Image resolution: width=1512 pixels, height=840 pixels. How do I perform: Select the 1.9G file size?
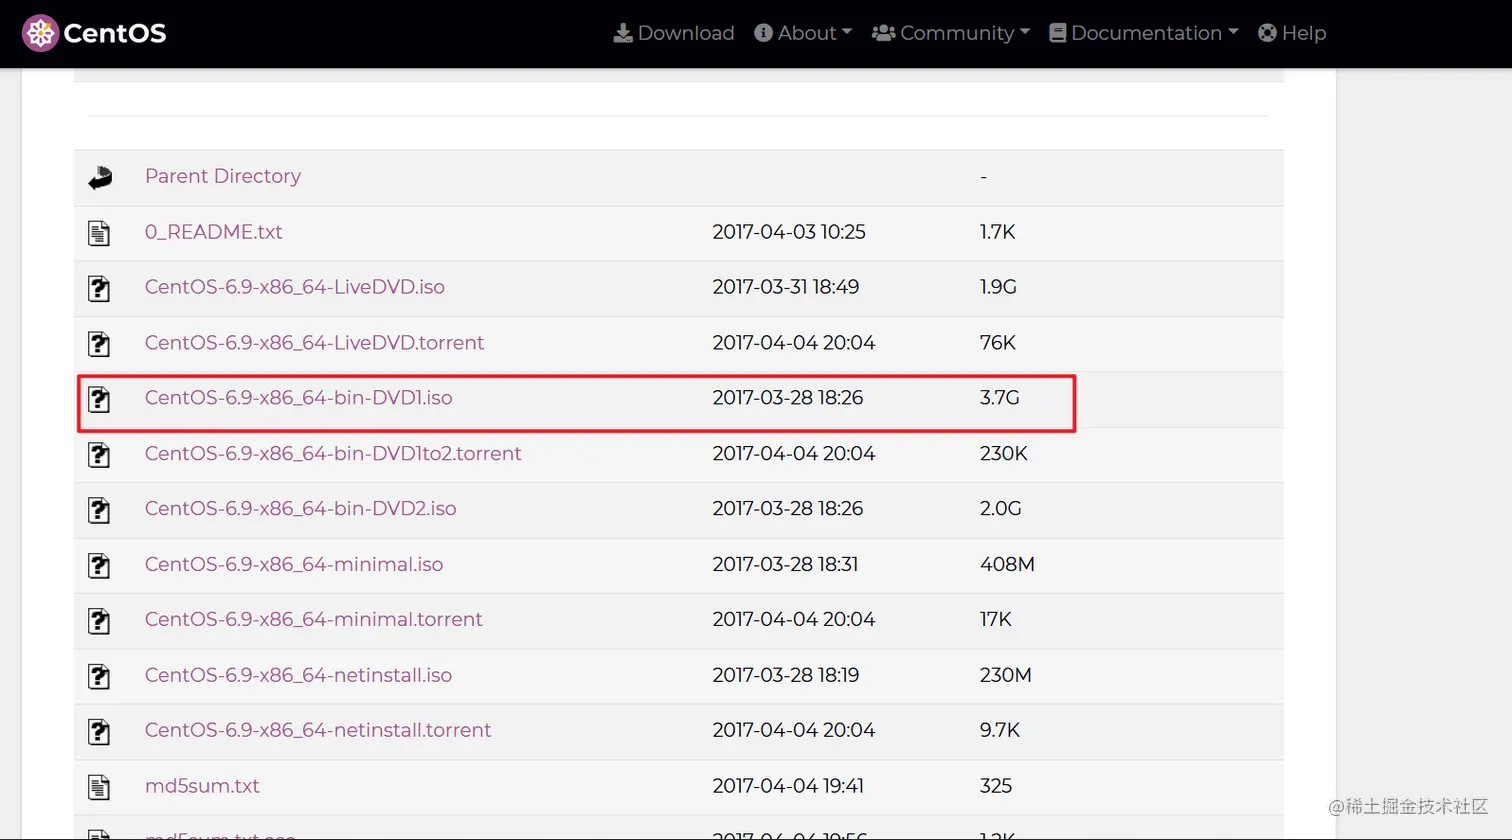coord(998,287)
